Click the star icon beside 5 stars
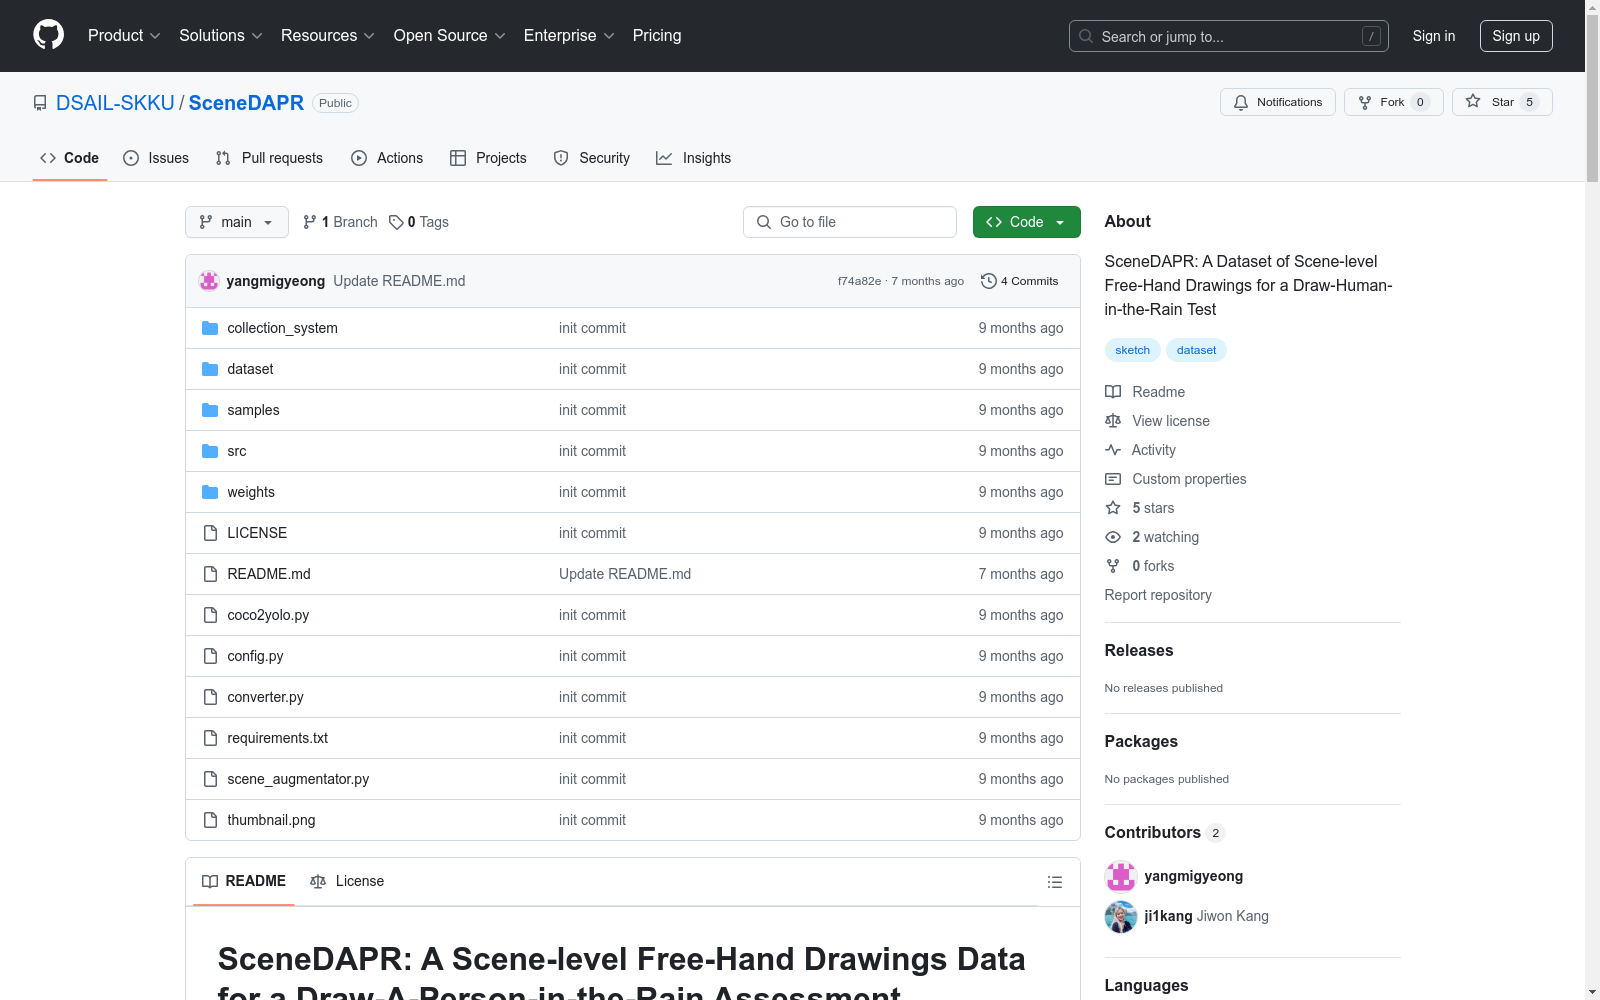Viewport: 1600px width, 1000px height. pyautogui.click(x=1113, y=508)
